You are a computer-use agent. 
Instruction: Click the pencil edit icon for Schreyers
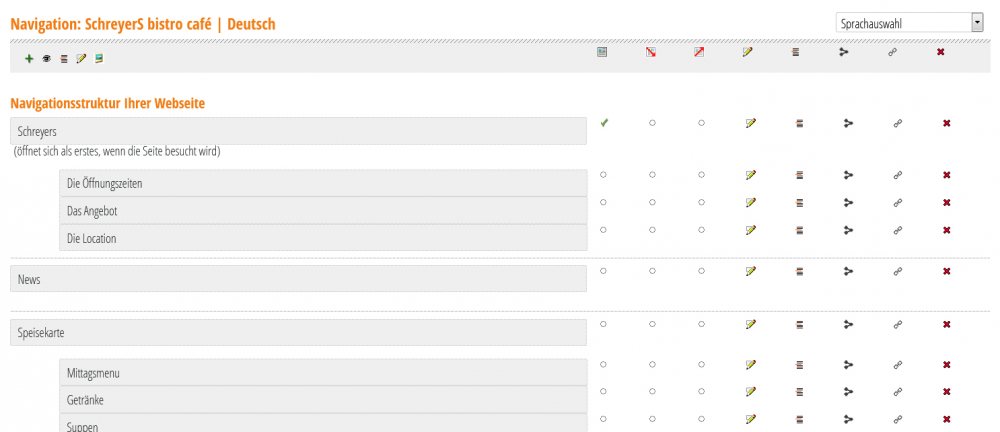point(751,123)
